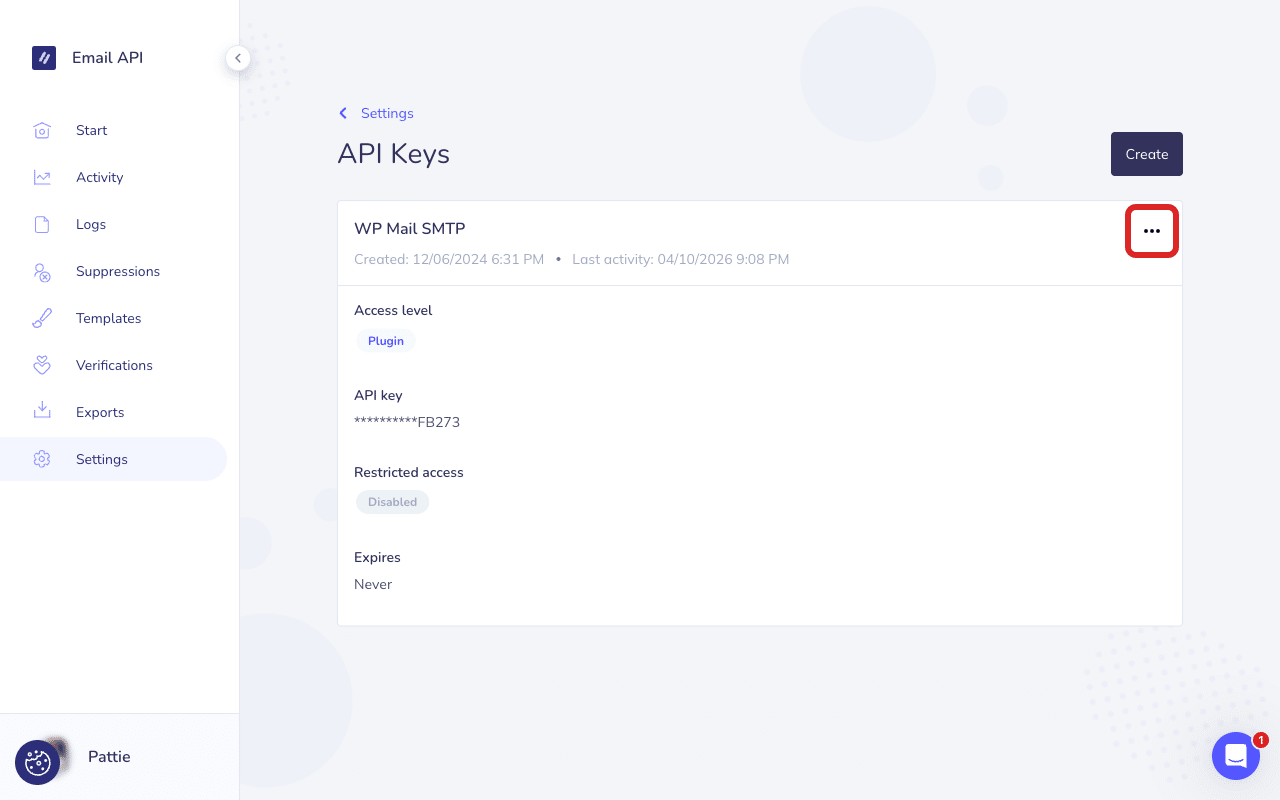Viewport: 1280px width, 800px height.
Task: Click the masked API key ending in FB273
Action: (x=407, y=422)
